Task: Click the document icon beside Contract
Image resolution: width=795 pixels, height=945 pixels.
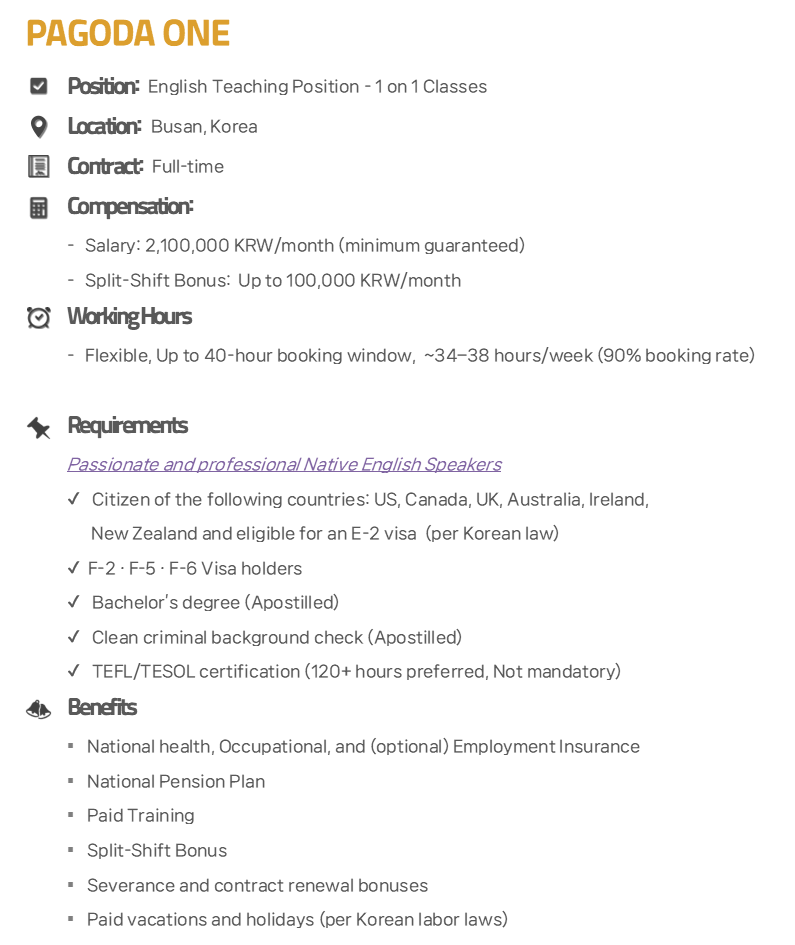Action: 39,166
